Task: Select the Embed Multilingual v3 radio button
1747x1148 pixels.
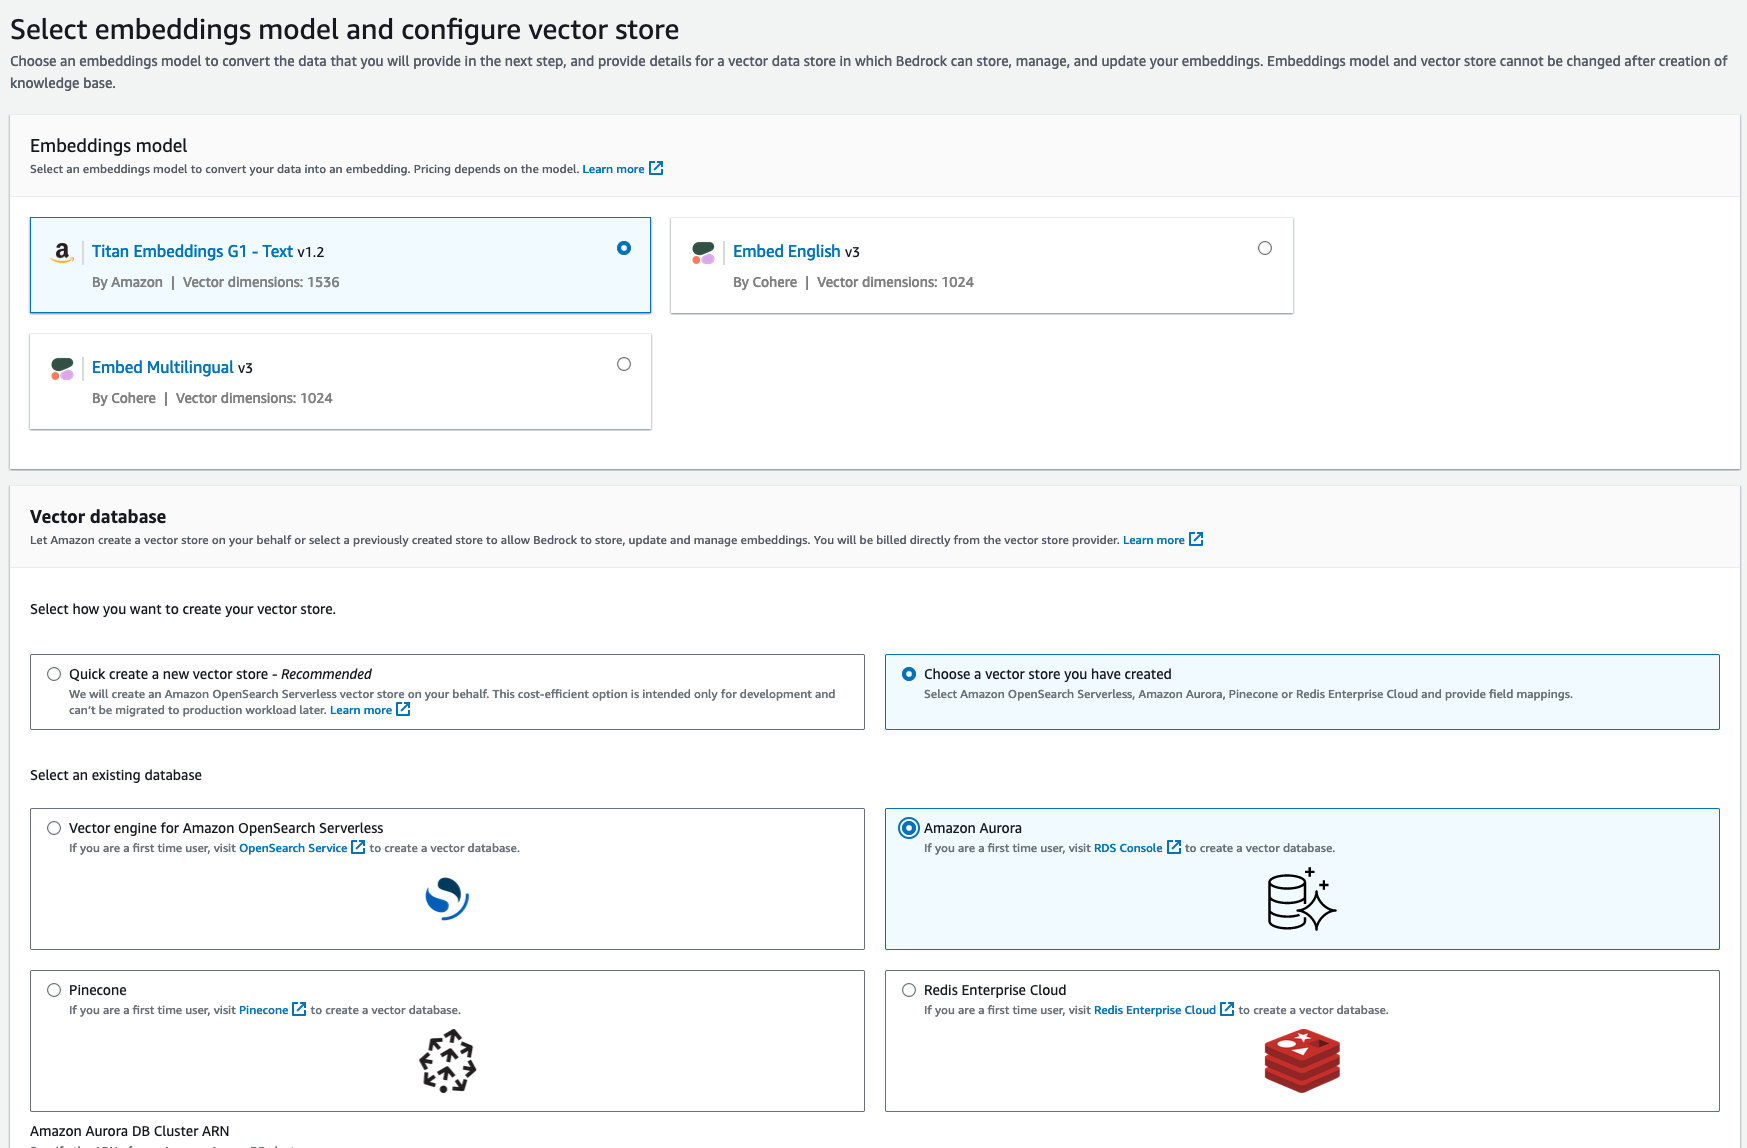Action: click(624, 364)
